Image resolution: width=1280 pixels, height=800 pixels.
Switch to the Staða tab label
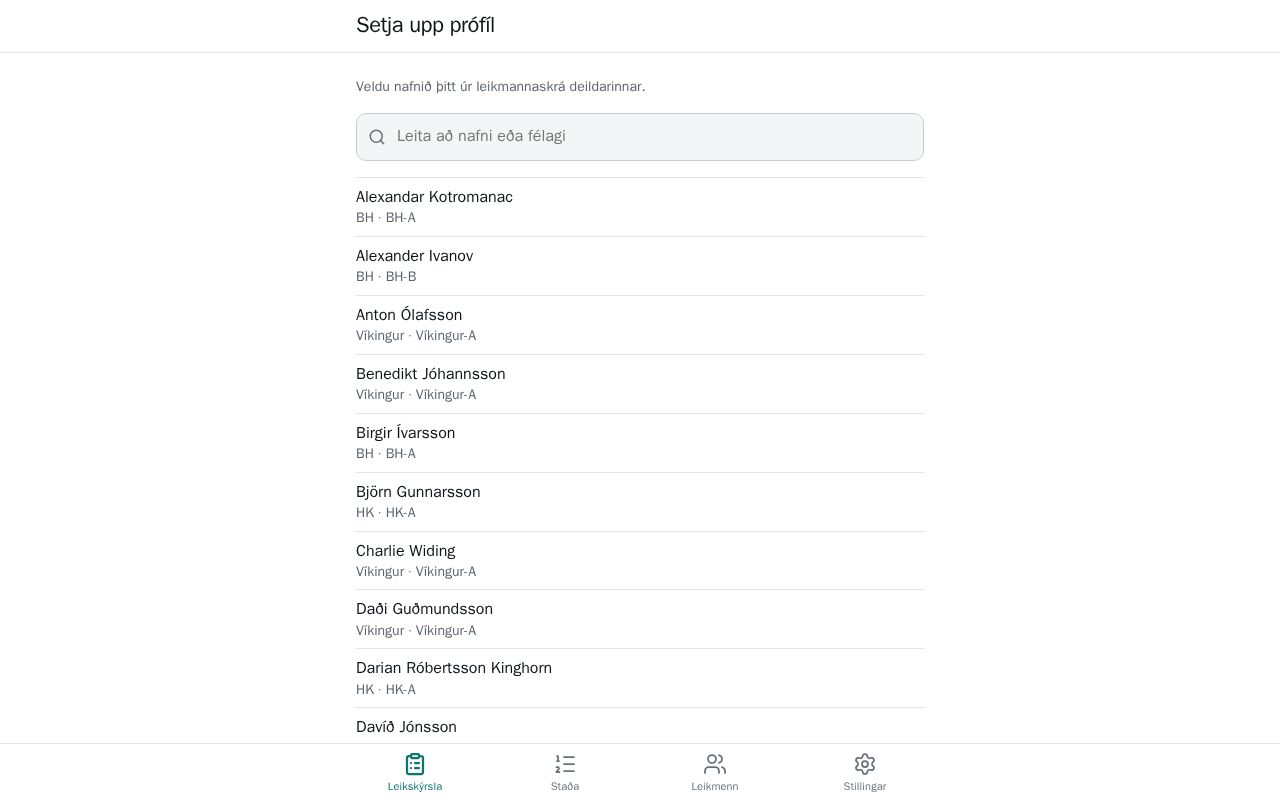(x=565, y=786)
